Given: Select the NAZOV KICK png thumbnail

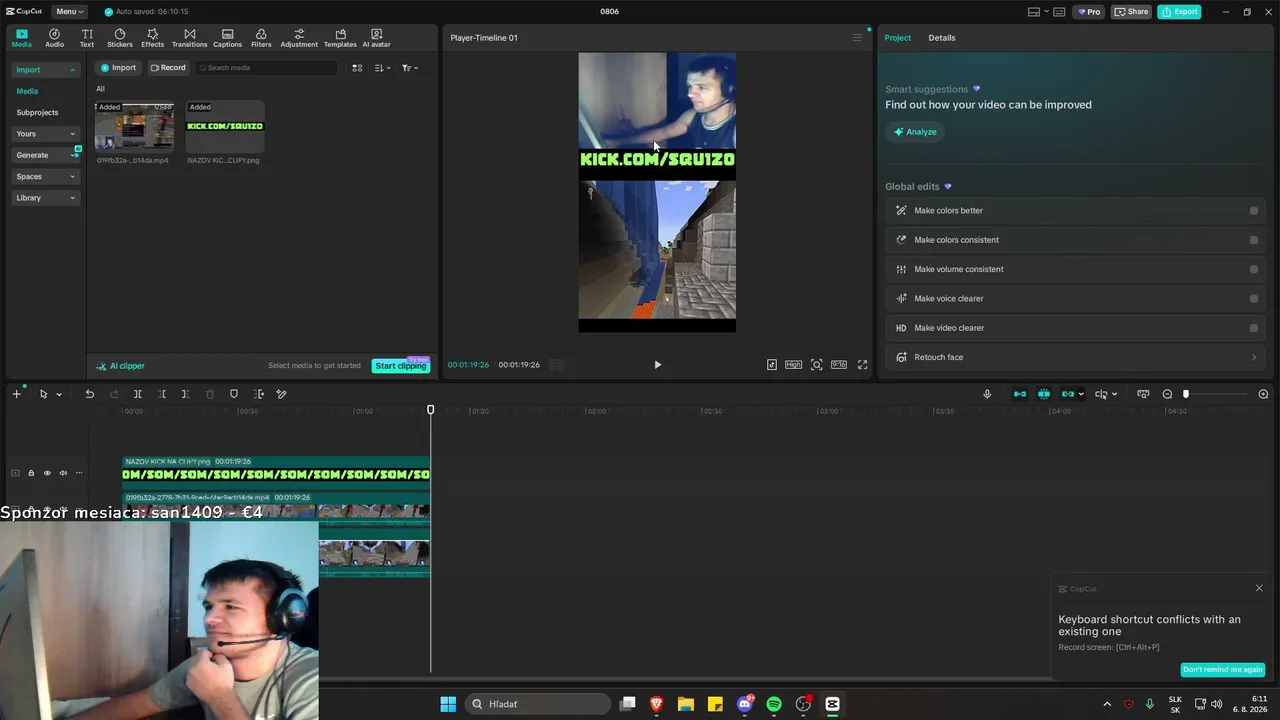Looking at the screenshot, I should [225, 126].
